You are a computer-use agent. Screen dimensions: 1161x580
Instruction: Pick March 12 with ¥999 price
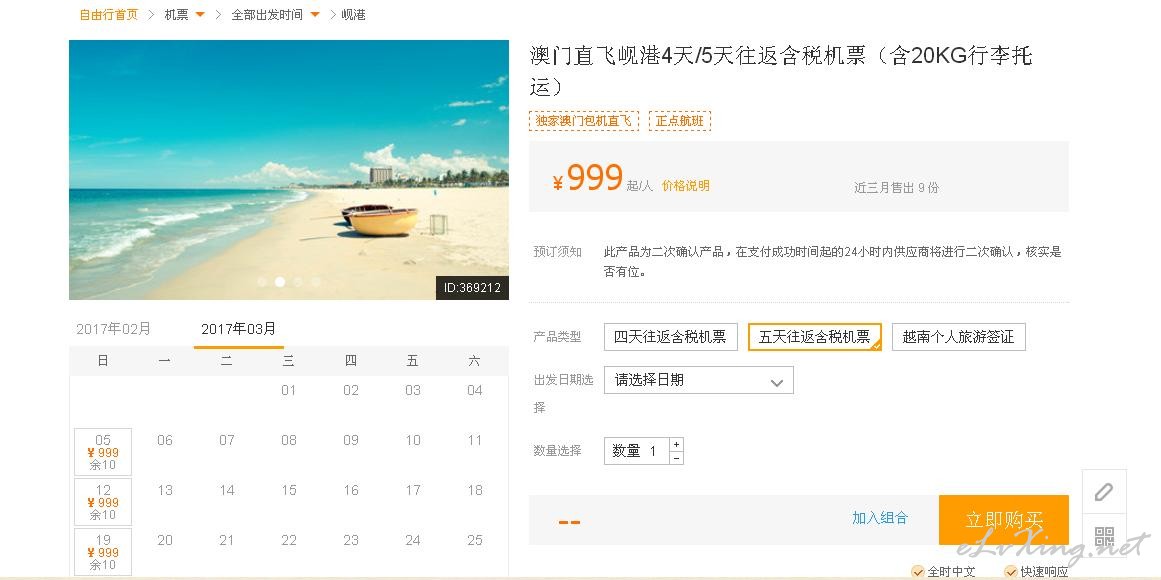click(103, 502)
